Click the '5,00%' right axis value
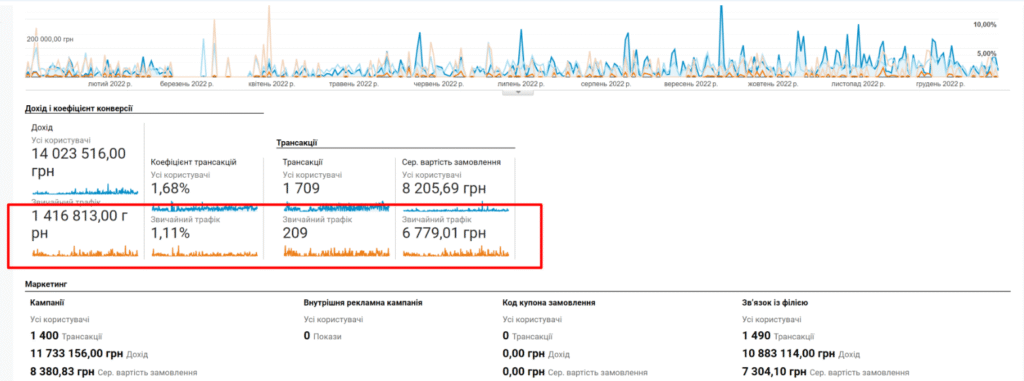Image resolution: width=1024 pixels, height=381 pixels. coord(987,54)
